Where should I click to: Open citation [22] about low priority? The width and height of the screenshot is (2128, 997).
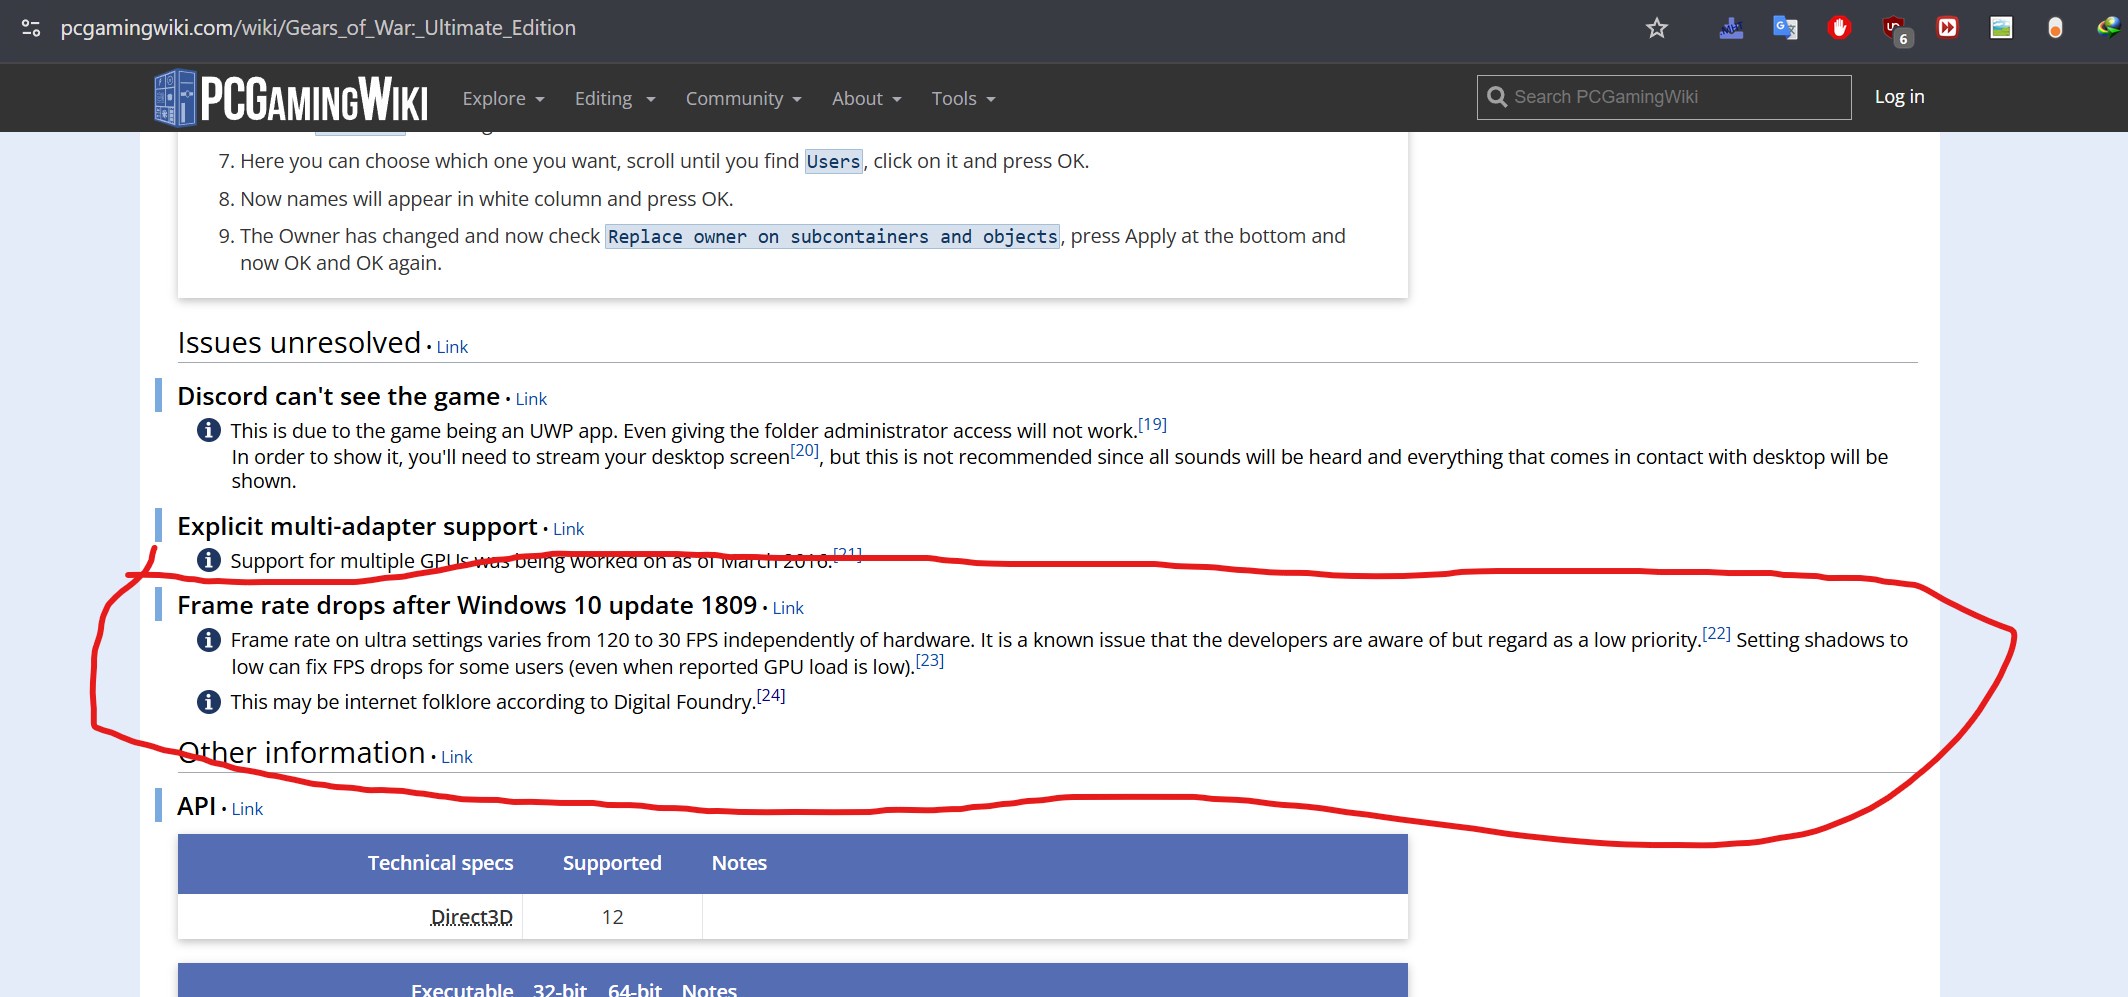1716,633
